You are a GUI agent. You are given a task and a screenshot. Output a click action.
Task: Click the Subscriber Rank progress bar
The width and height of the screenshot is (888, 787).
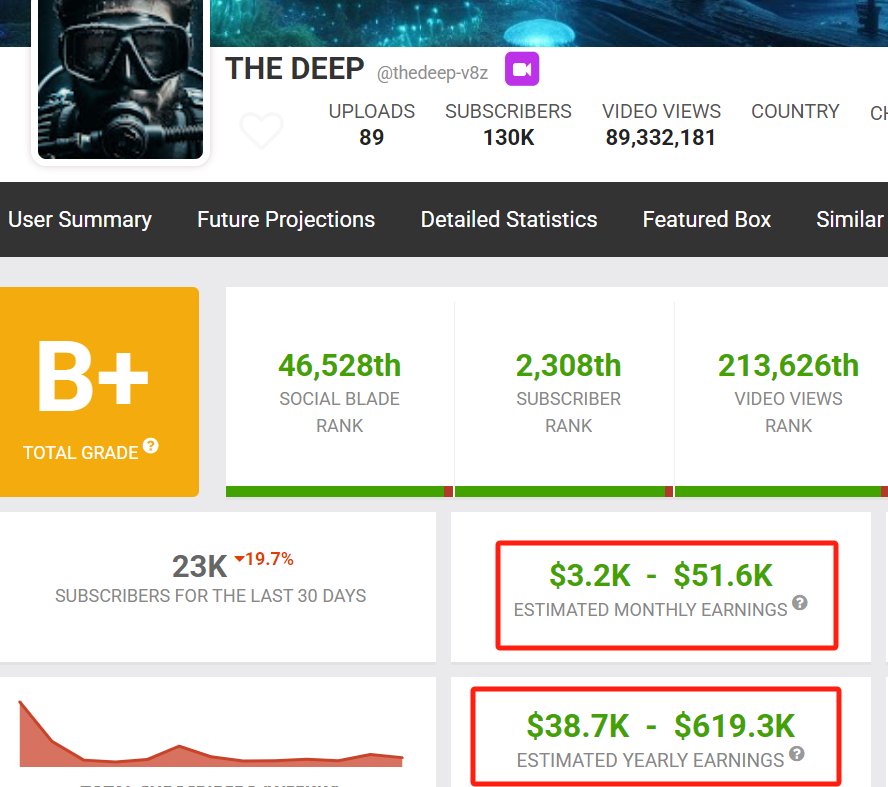point(564,491)
